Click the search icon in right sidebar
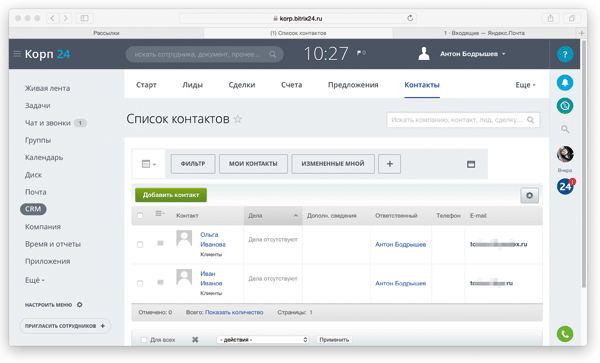This screenshot has height=363, width=600. tap(565, 129)
